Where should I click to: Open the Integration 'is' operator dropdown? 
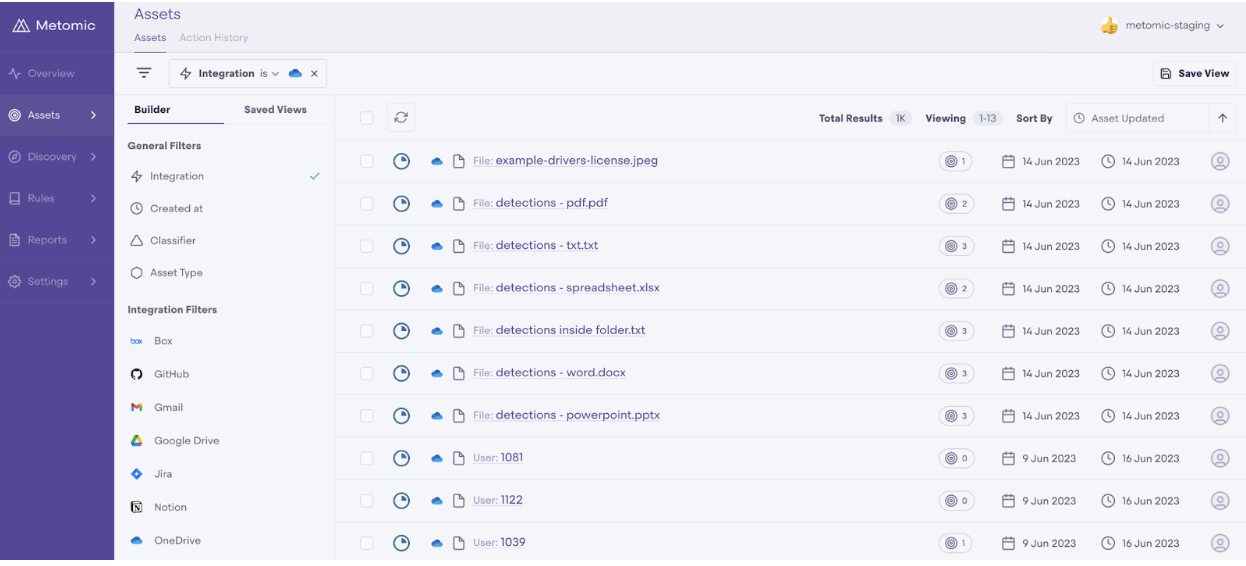(270, 73)
